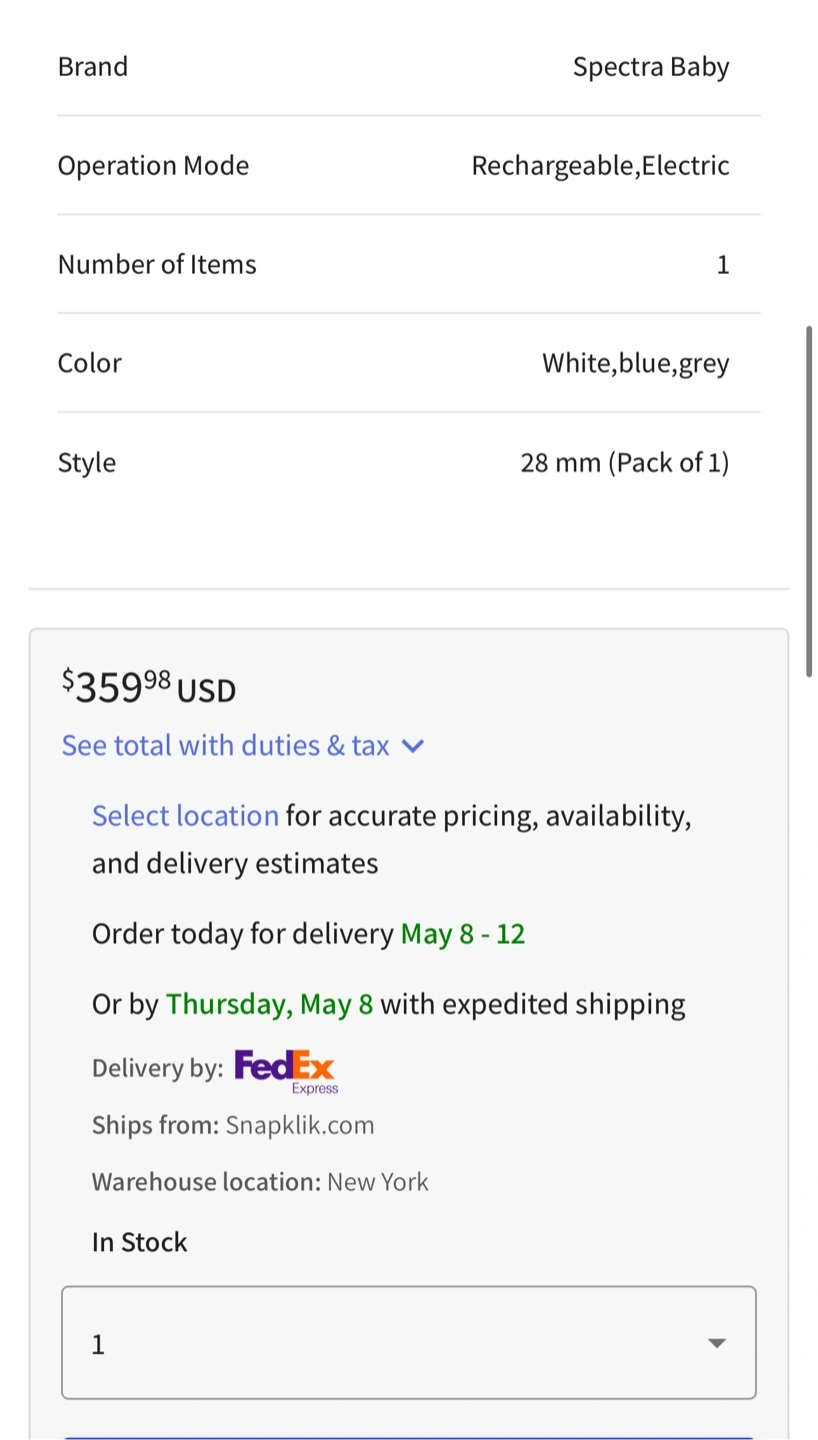
Task: Click the Rechargeable,Electric value
Action: (600, 166)
